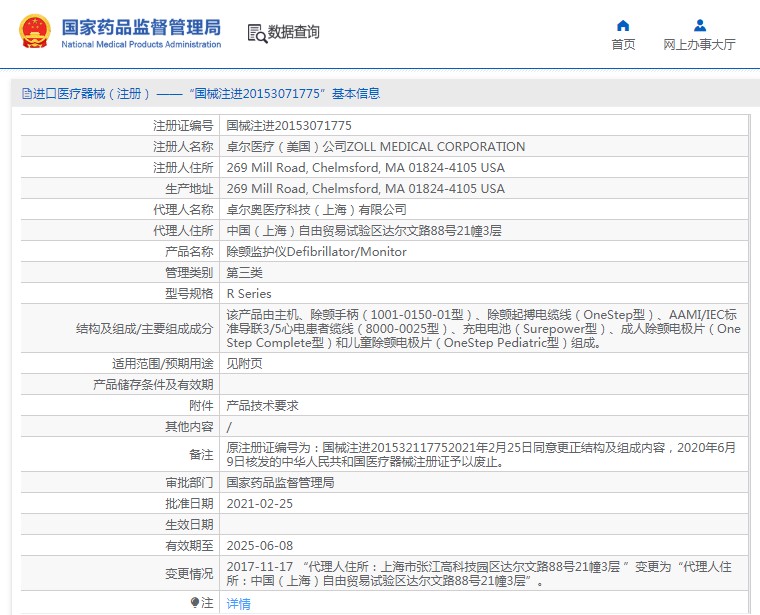760x615 pixels.
Task: Click the user icon above 网上办事大厅
Action: [x=700, y=26]
